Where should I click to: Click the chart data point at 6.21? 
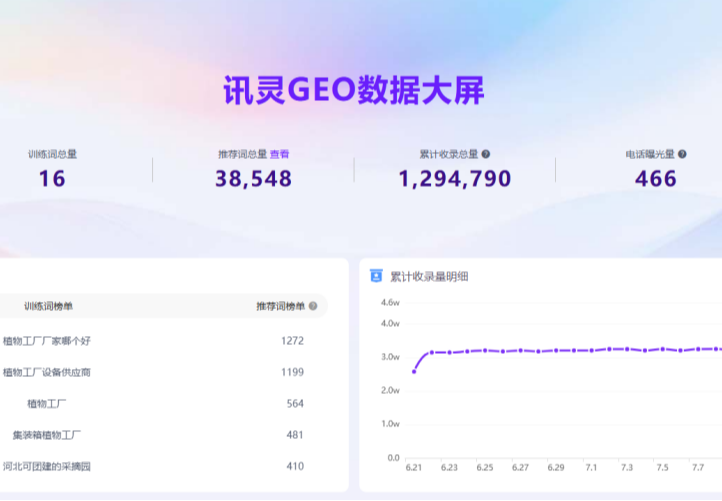pyautogui.click(x=414, y=372)
